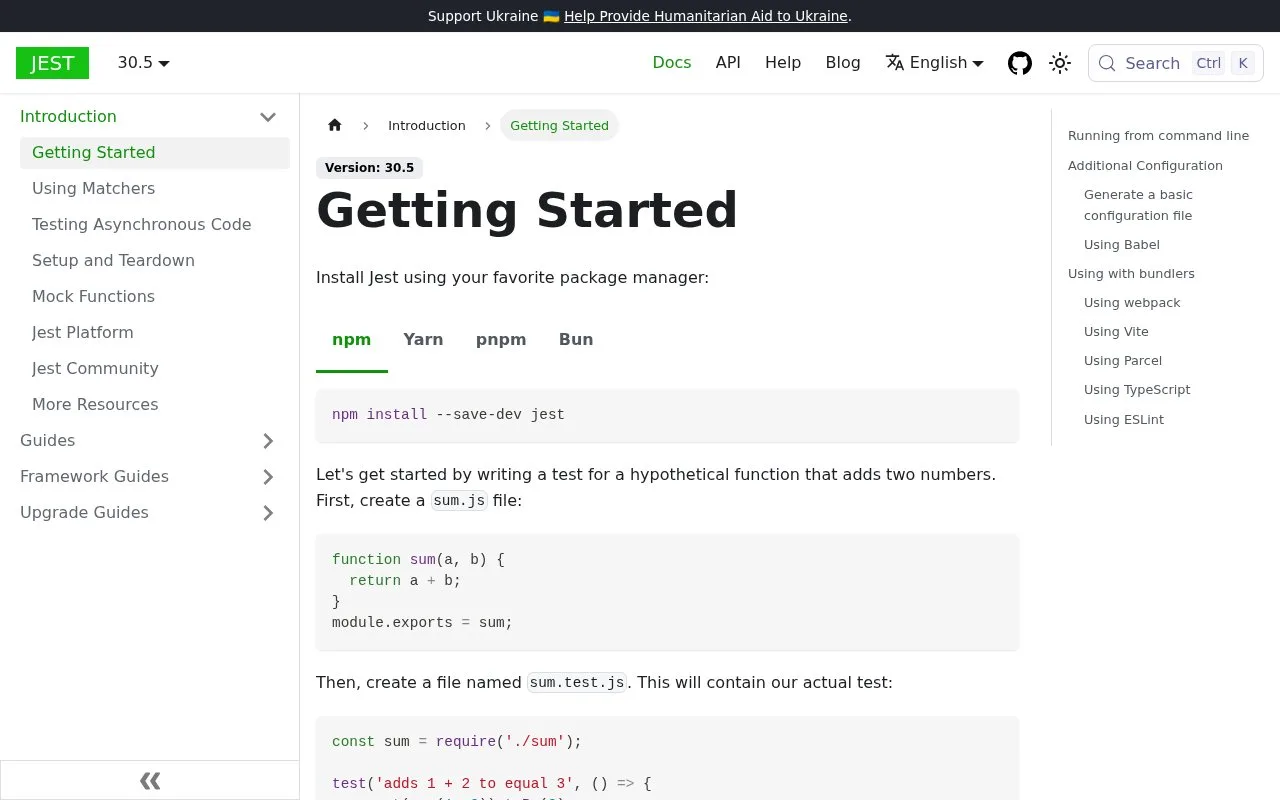Open Jest Platform in the sidebar

(x=155, y=333)
